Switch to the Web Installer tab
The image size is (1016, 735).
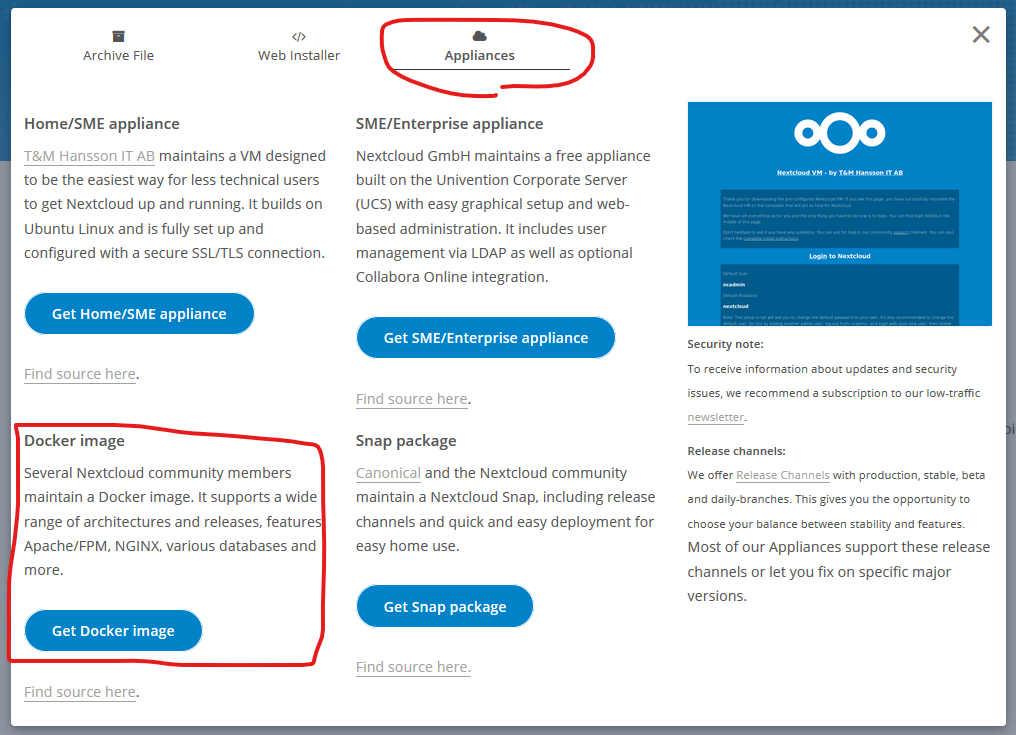point(299,47)
